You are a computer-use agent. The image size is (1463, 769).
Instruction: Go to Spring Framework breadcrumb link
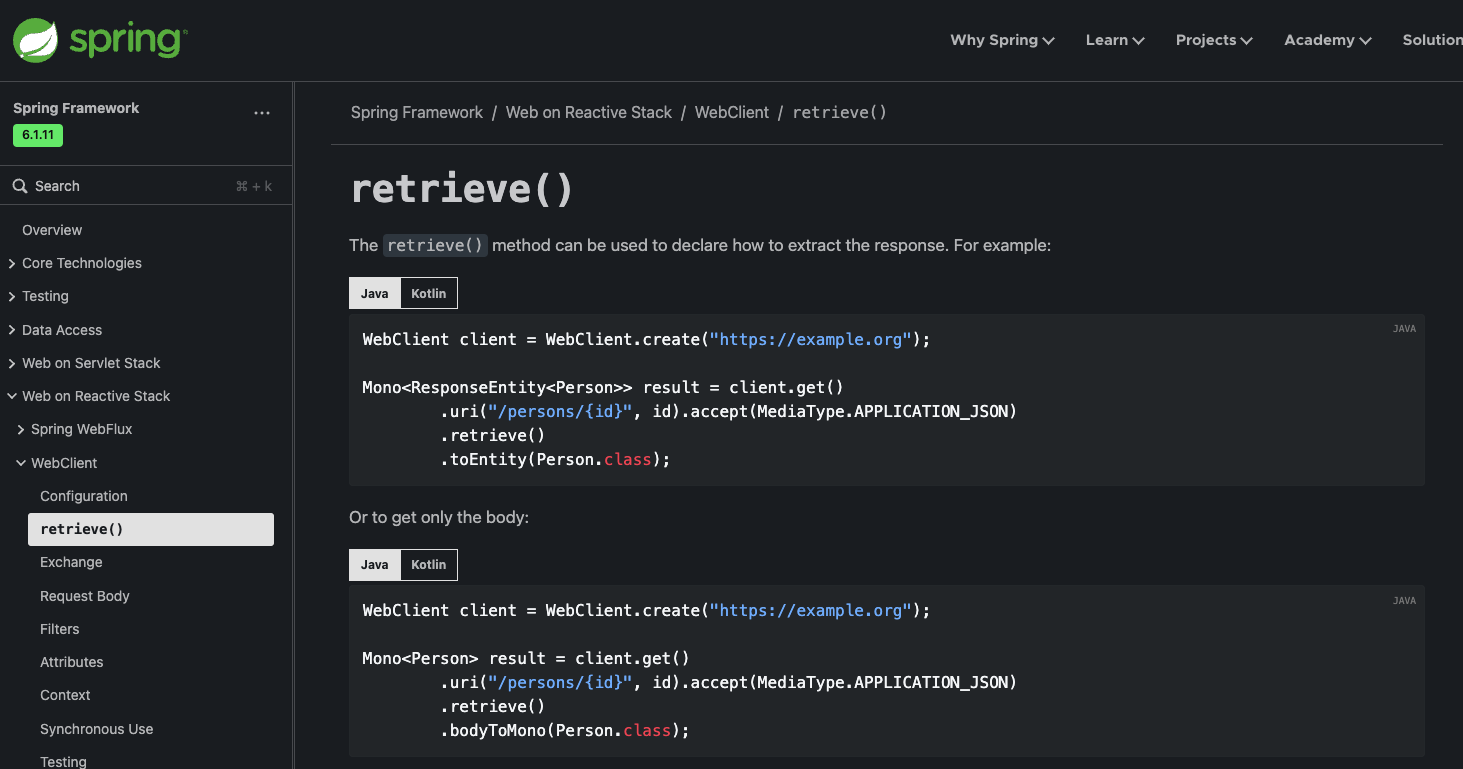[417, 112]
